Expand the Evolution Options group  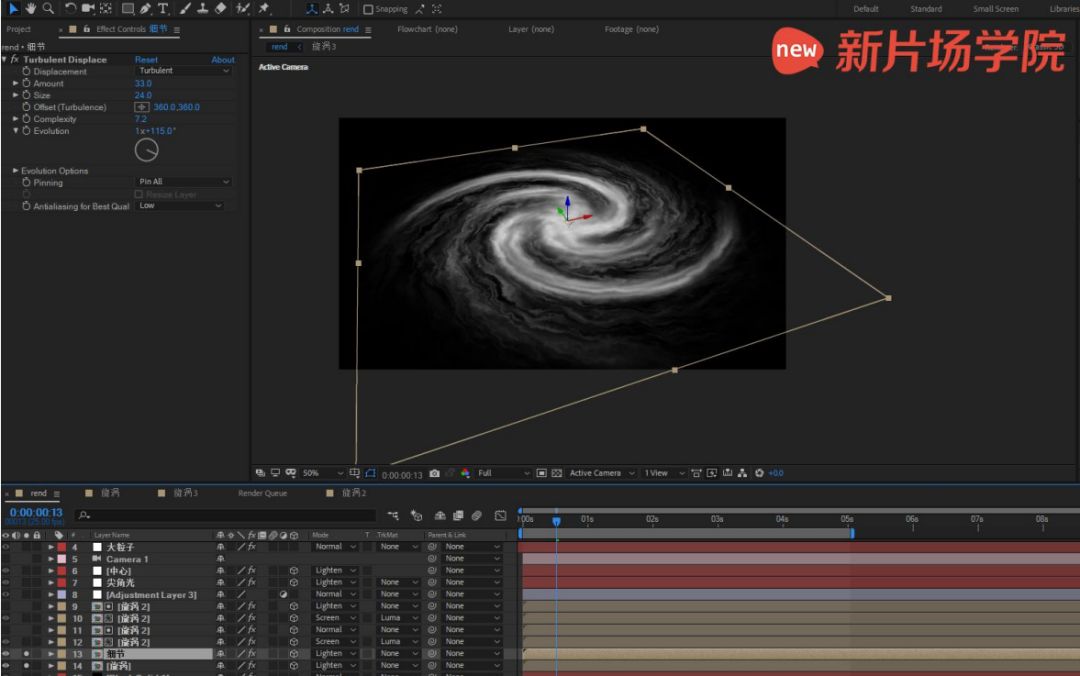[x=16, y=171]
